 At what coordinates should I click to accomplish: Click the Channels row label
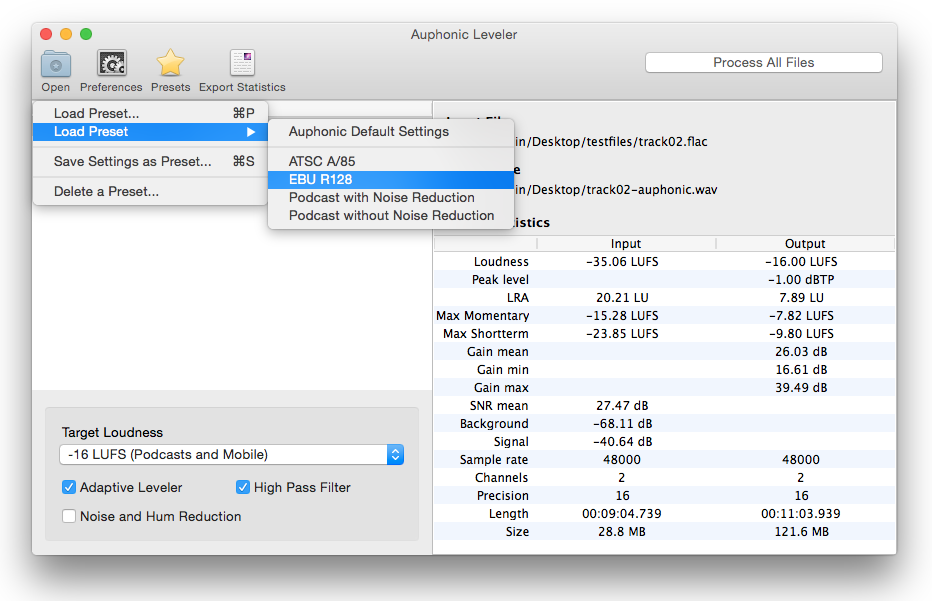[x=501, y=477]
